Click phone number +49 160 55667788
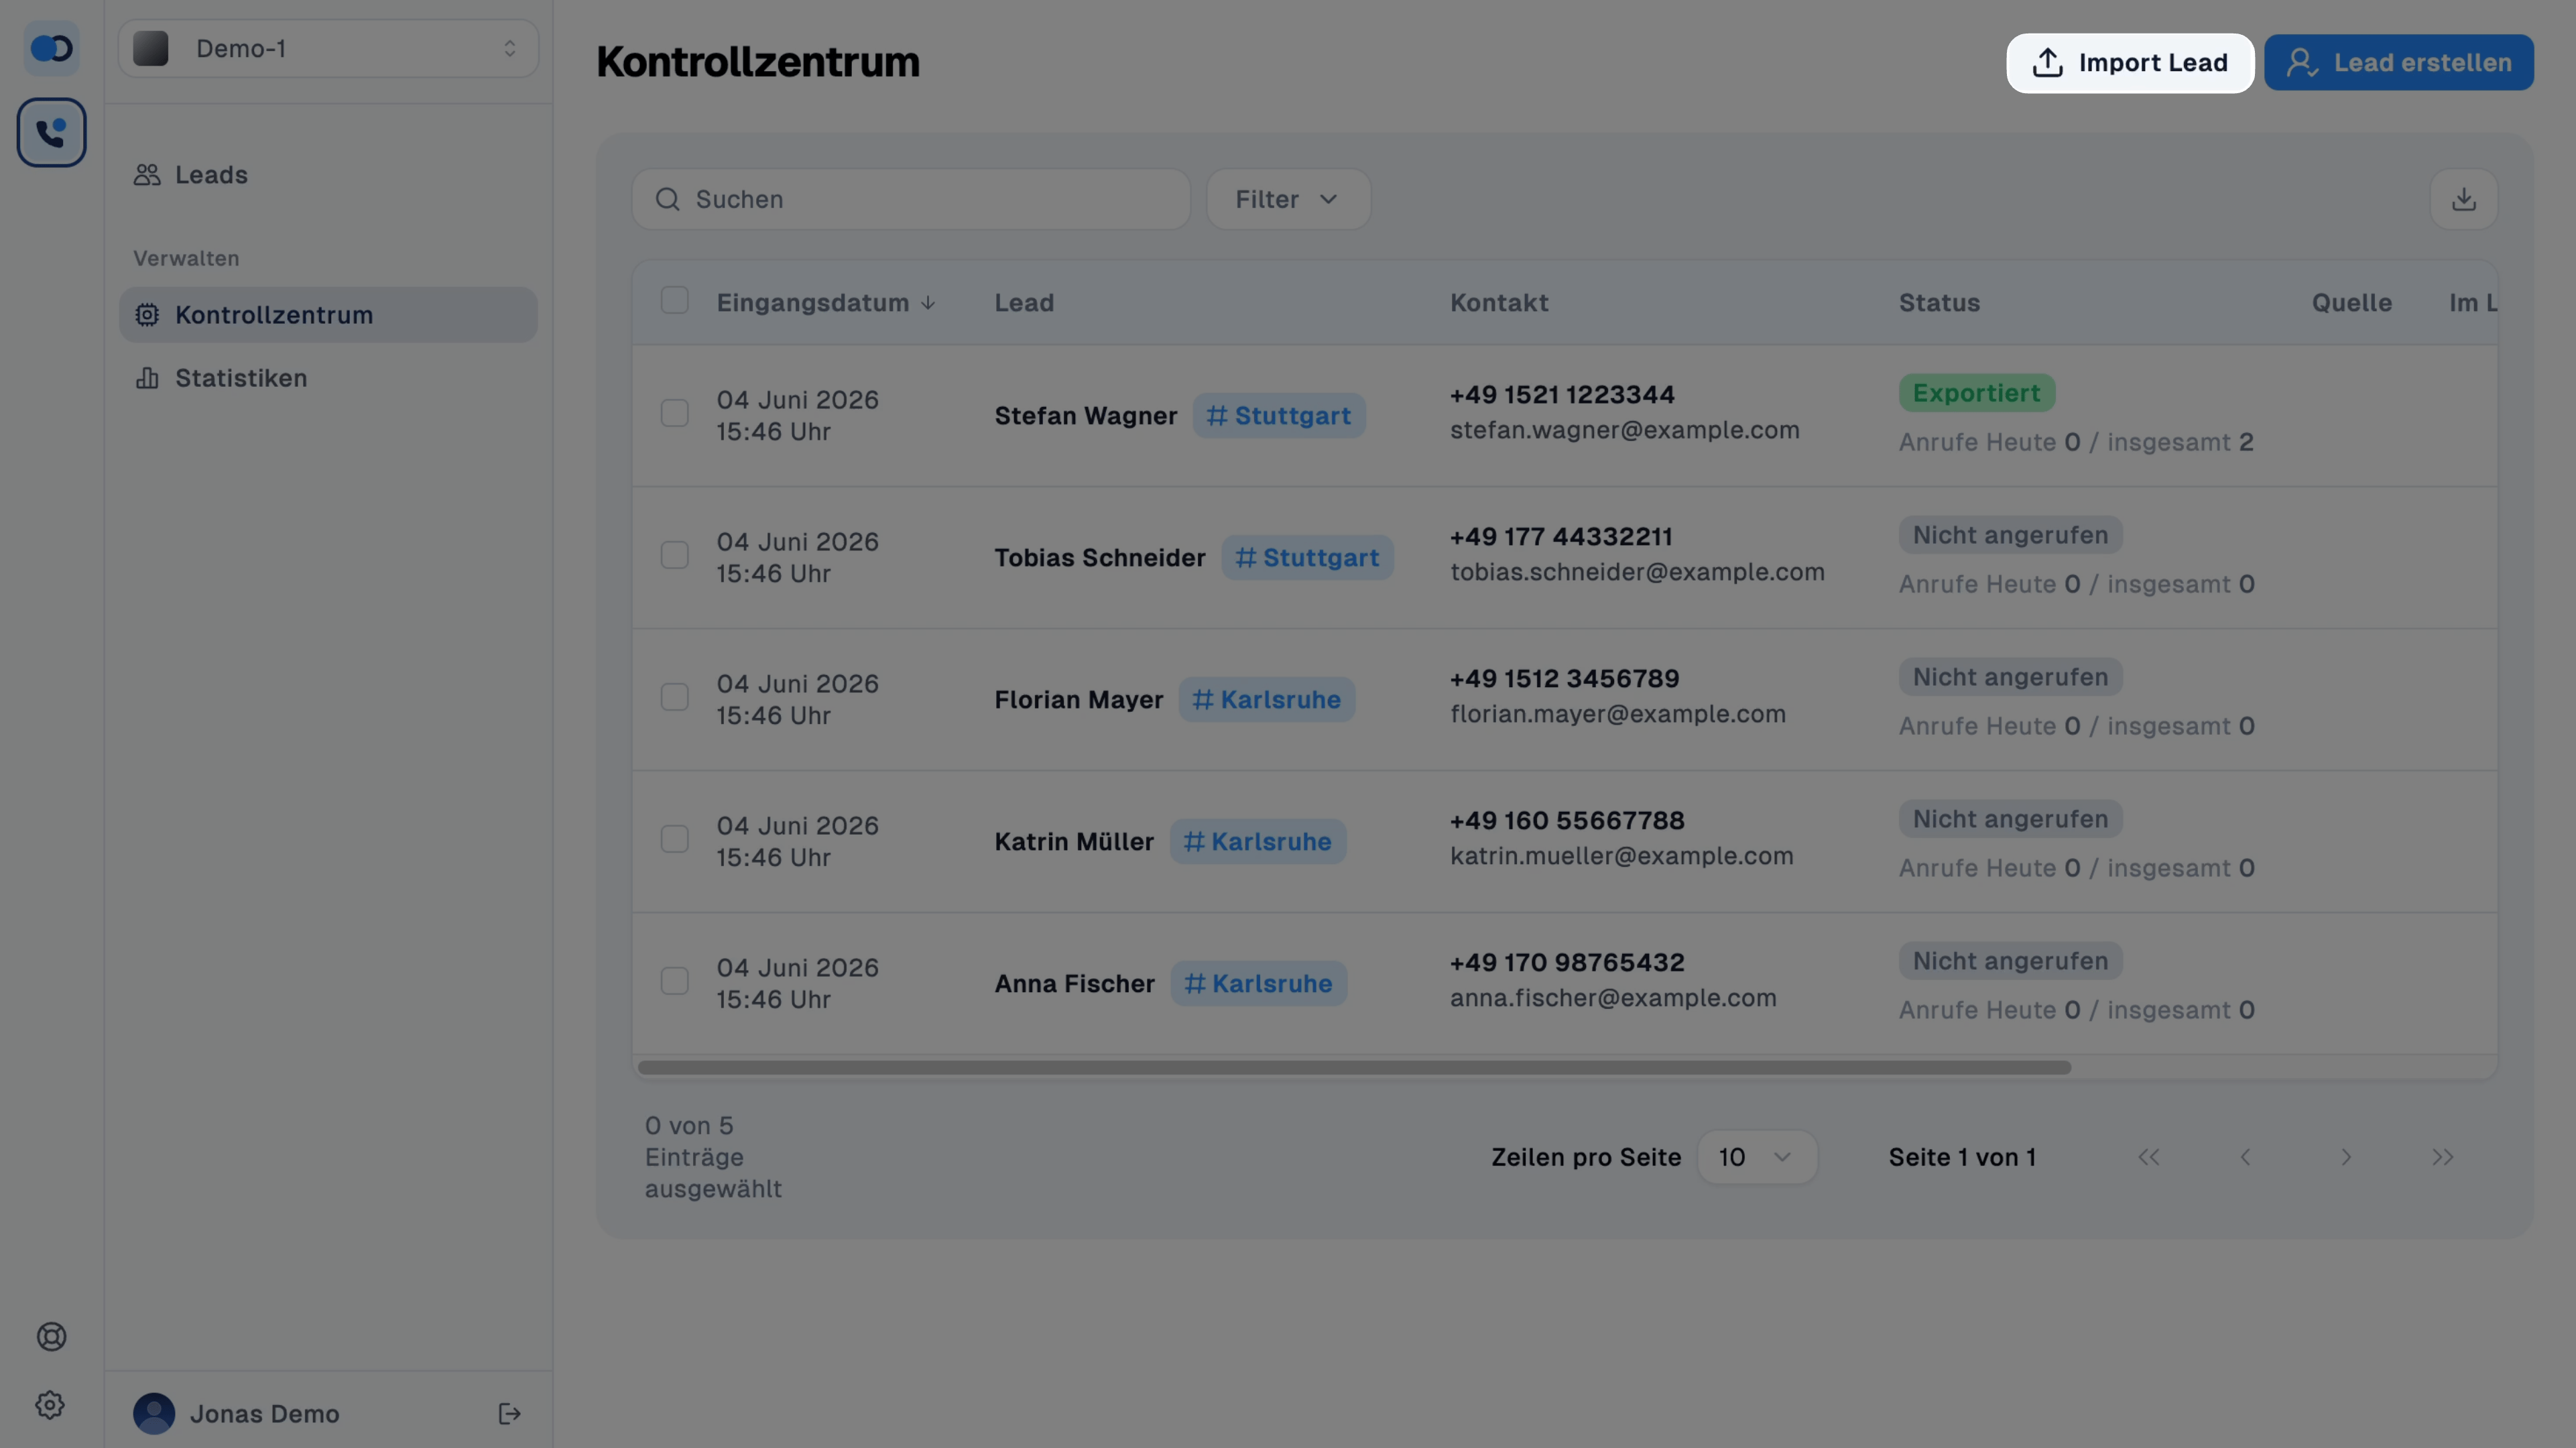2576x1448 pixels. [x=1567, y=821]
